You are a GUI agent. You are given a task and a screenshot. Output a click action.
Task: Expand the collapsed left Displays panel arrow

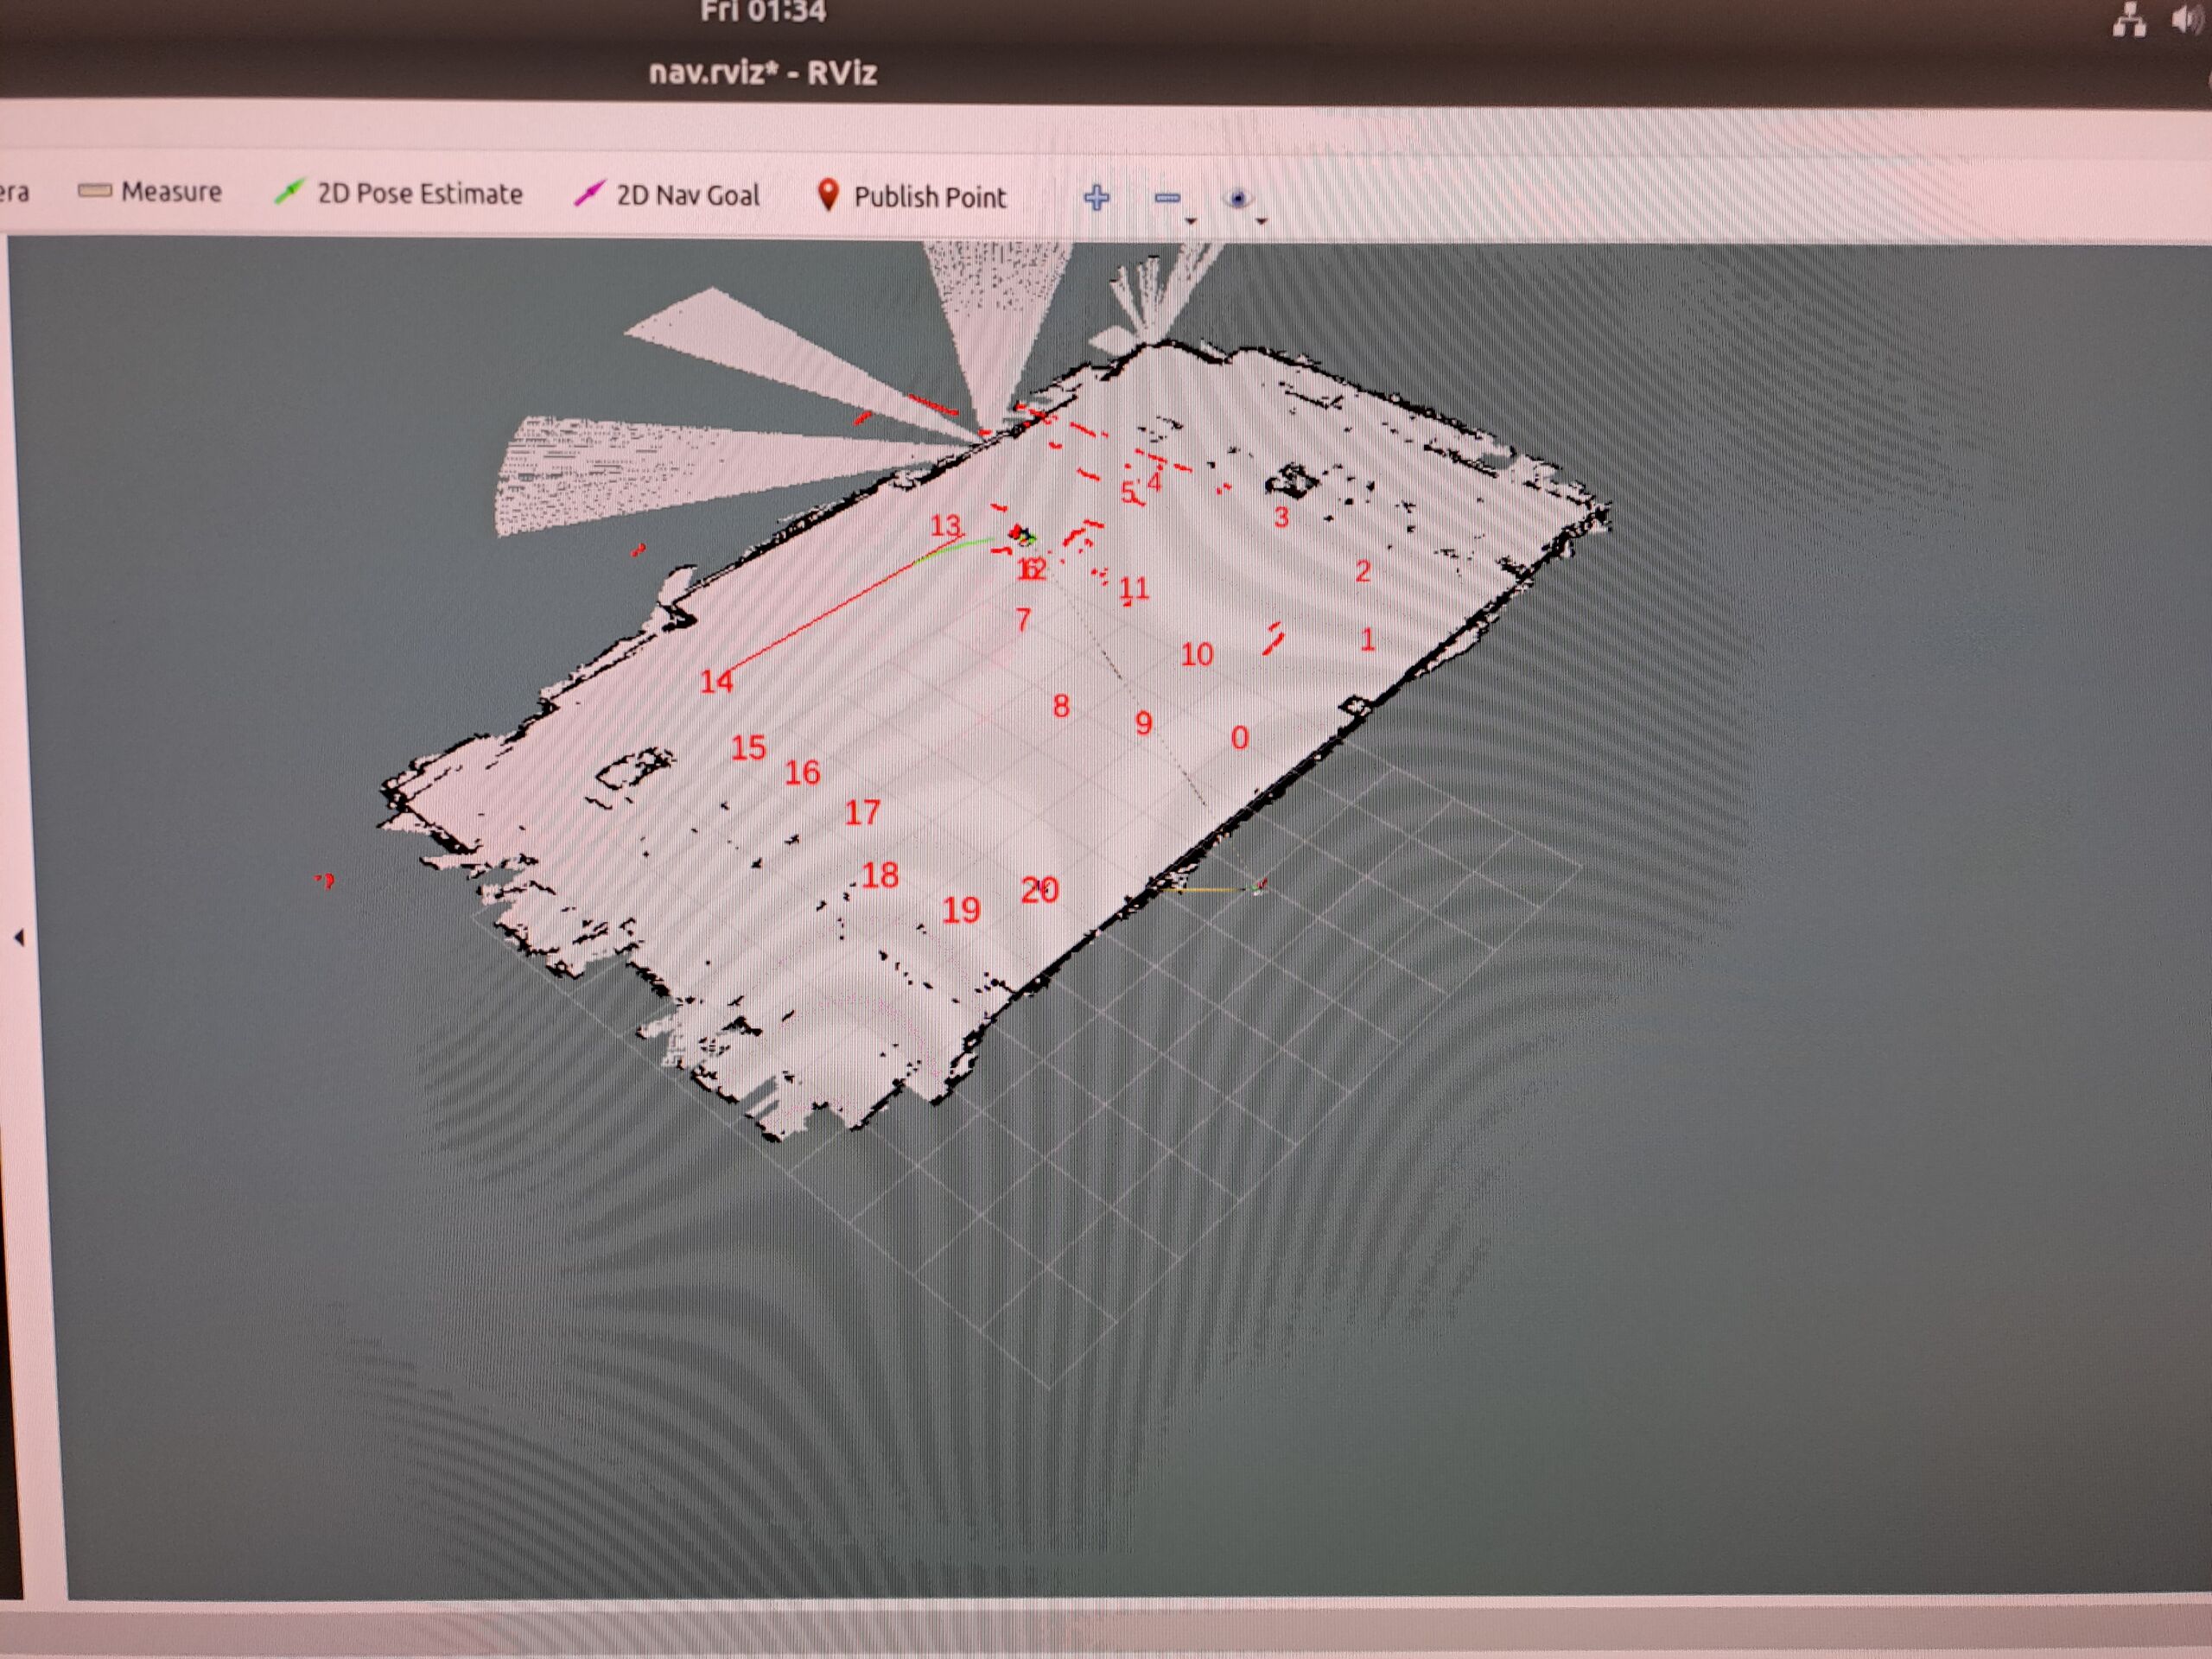19,937
